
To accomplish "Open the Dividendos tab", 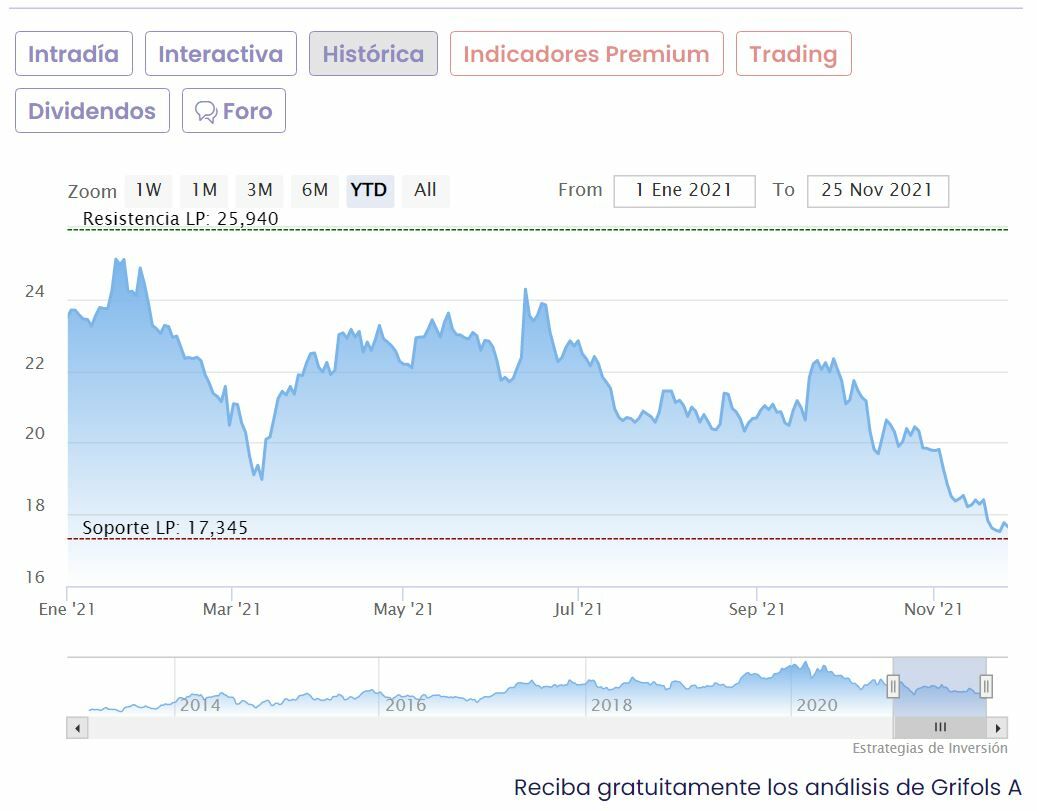I will click(x=92, y=111).
